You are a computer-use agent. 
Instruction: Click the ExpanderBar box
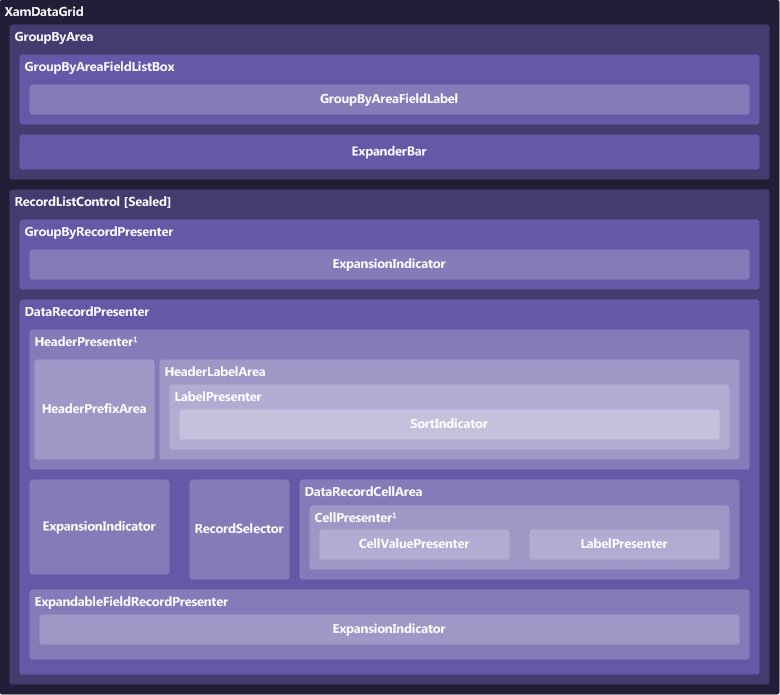(389, 152)
